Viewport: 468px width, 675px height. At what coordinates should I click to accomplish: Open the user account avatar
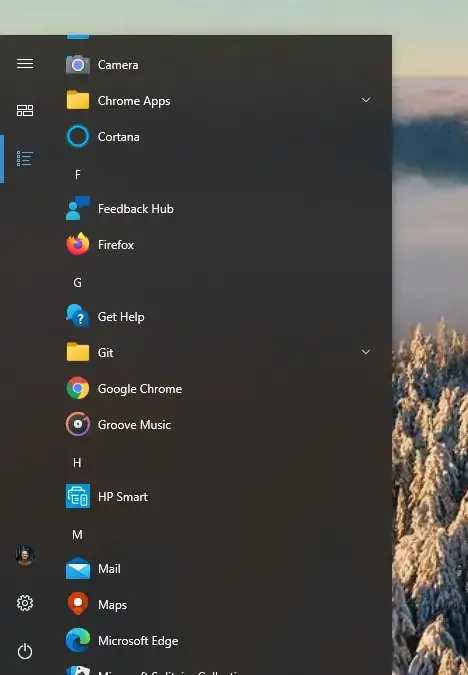click(25, 555)
